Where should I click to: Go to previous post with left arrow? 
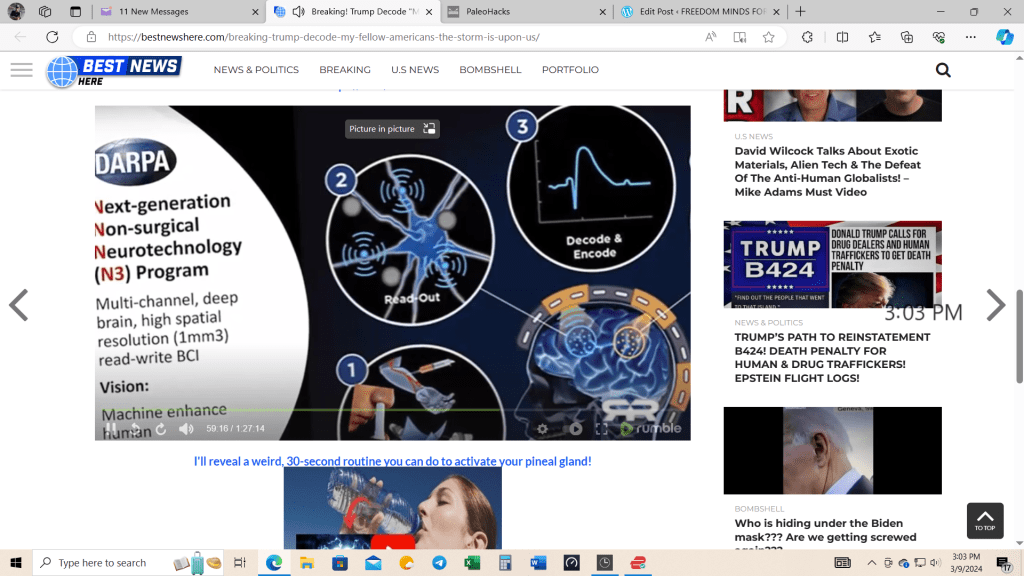(18, 305)
